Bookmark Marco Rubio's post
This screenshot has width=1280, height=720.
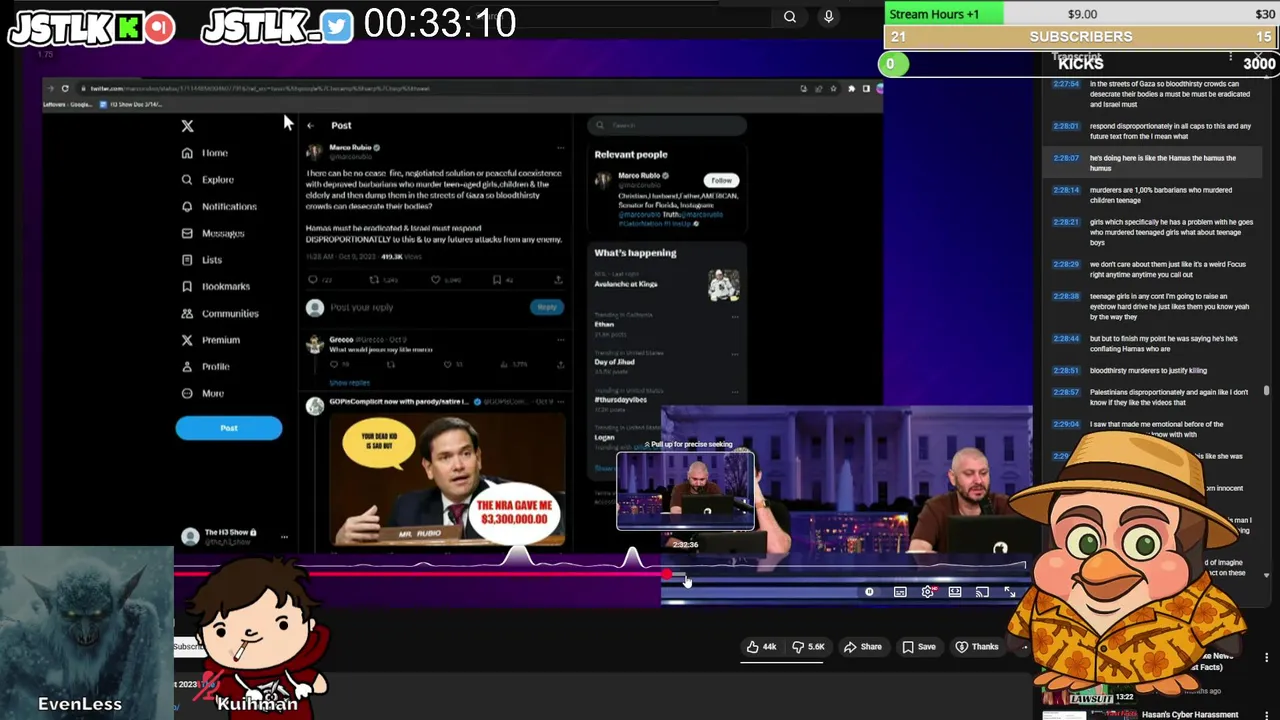[497, 280]
